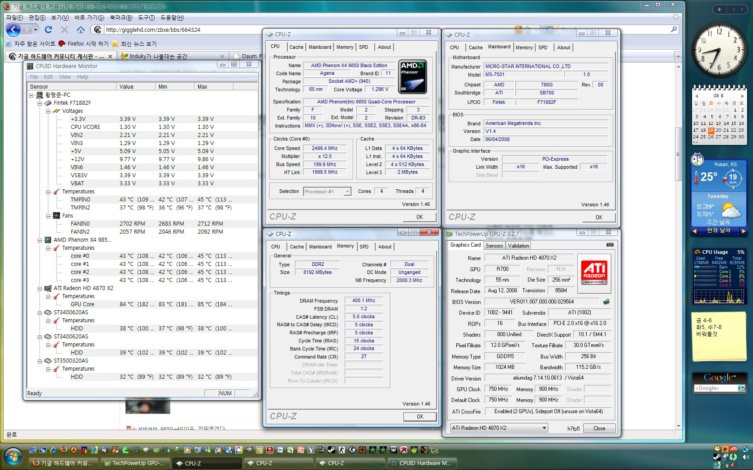The image size is (753, 470).
Task: Switch to the Sensors tab in GPU-Z
Action: click(494, 245)
